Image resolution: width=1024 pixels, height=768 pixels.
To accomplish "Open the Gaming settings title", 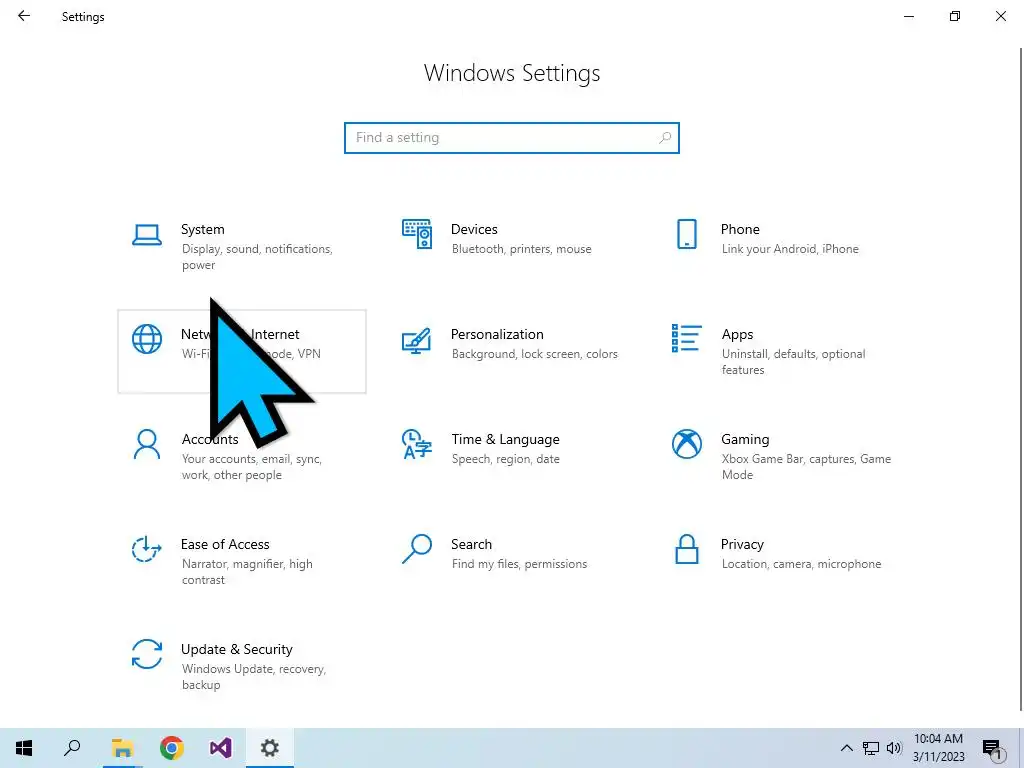I will coord(745,440).
